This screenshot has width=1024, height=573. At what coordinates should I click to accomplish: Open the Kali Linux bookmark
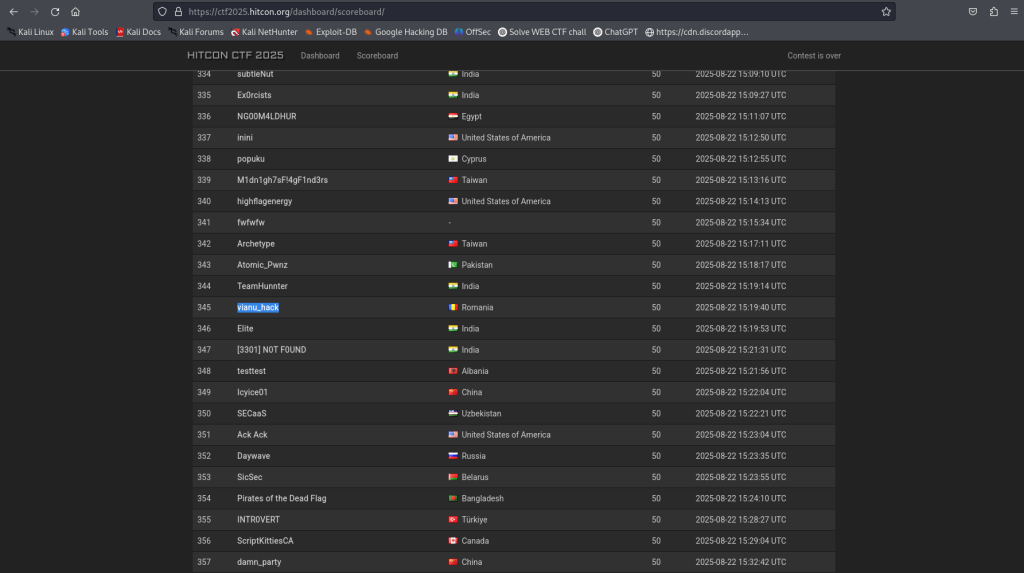29,32
